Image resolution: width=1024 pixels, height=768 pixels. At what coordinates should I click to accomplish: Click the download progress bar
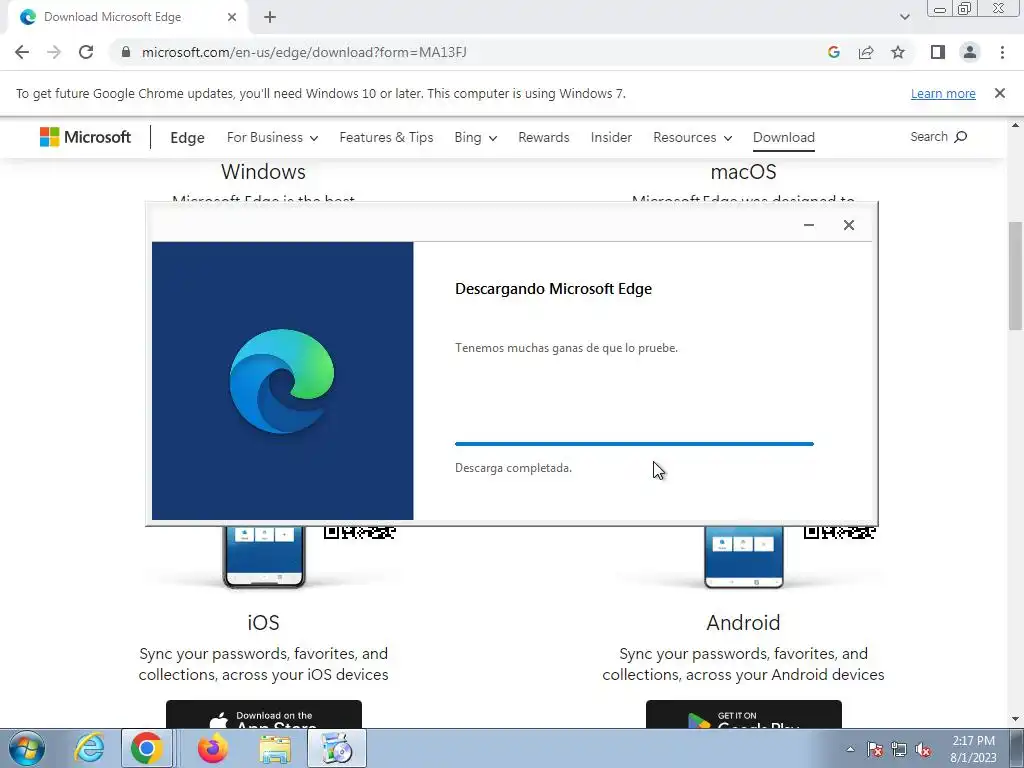[x=634, y=443]
